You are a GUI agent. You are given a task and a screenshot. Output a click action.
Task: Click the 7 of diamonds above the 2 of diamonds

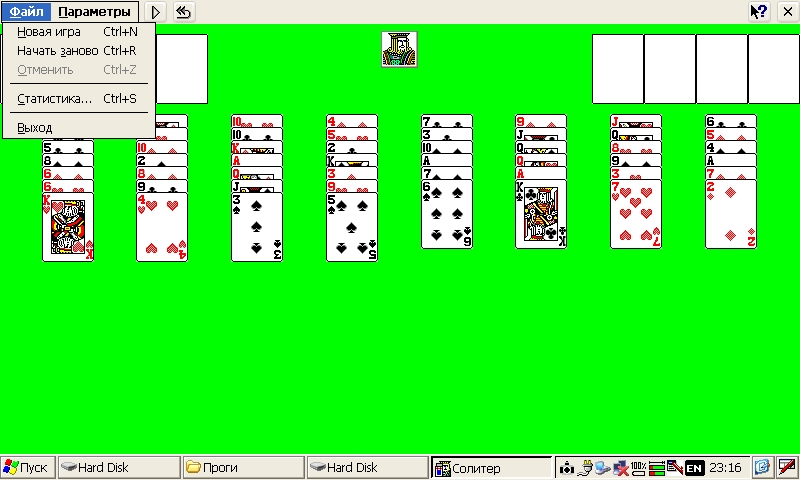click(731, 174)
